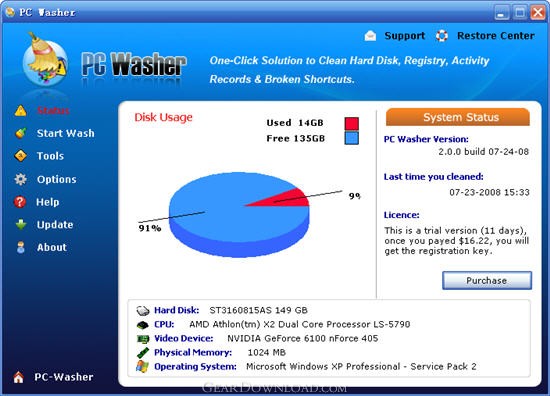The width and height of the screenshot is (550, 396).
Task: Click the 'Used 14GB' legend text
Action: tap(295, 123)
